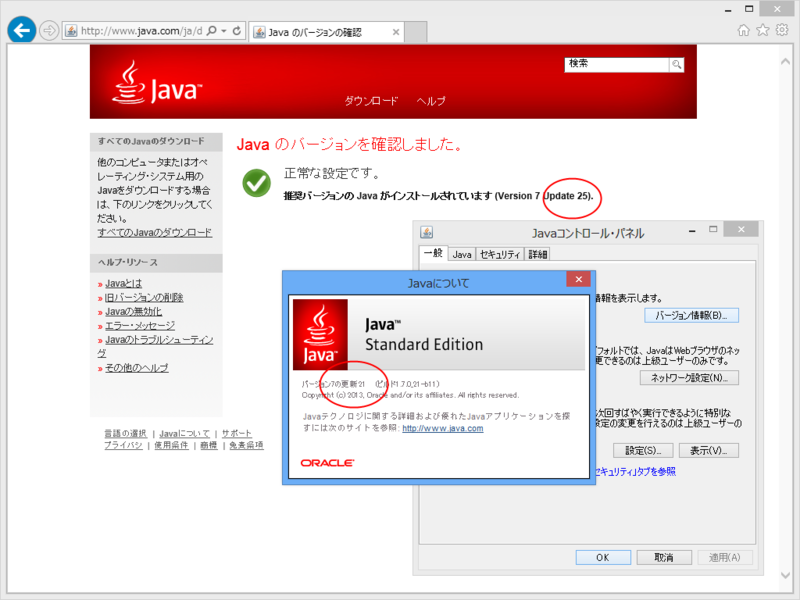Image resolution: width=800 pixels, height=600 pixels.
Task: Click the 'Javaについて' footer link
Action: click(185, 433)
